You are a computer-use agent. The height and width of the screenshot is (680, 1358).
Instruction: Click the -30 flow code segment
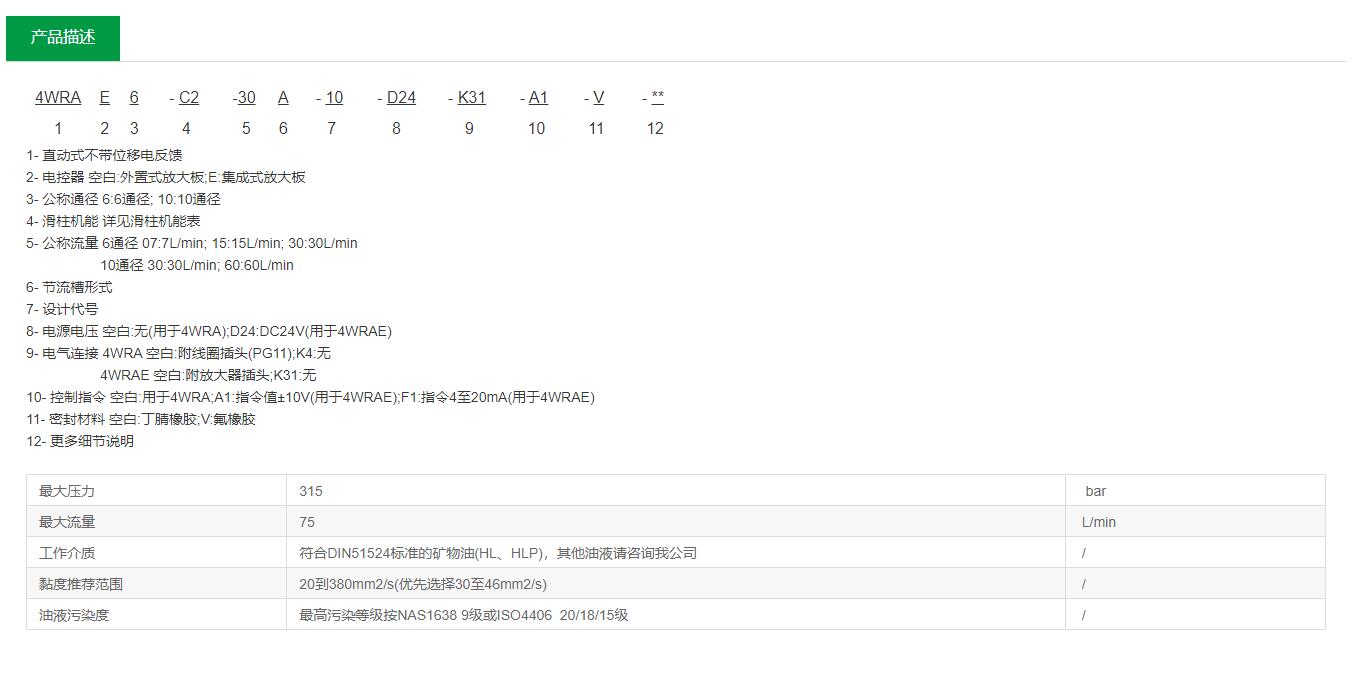[244, 98]
